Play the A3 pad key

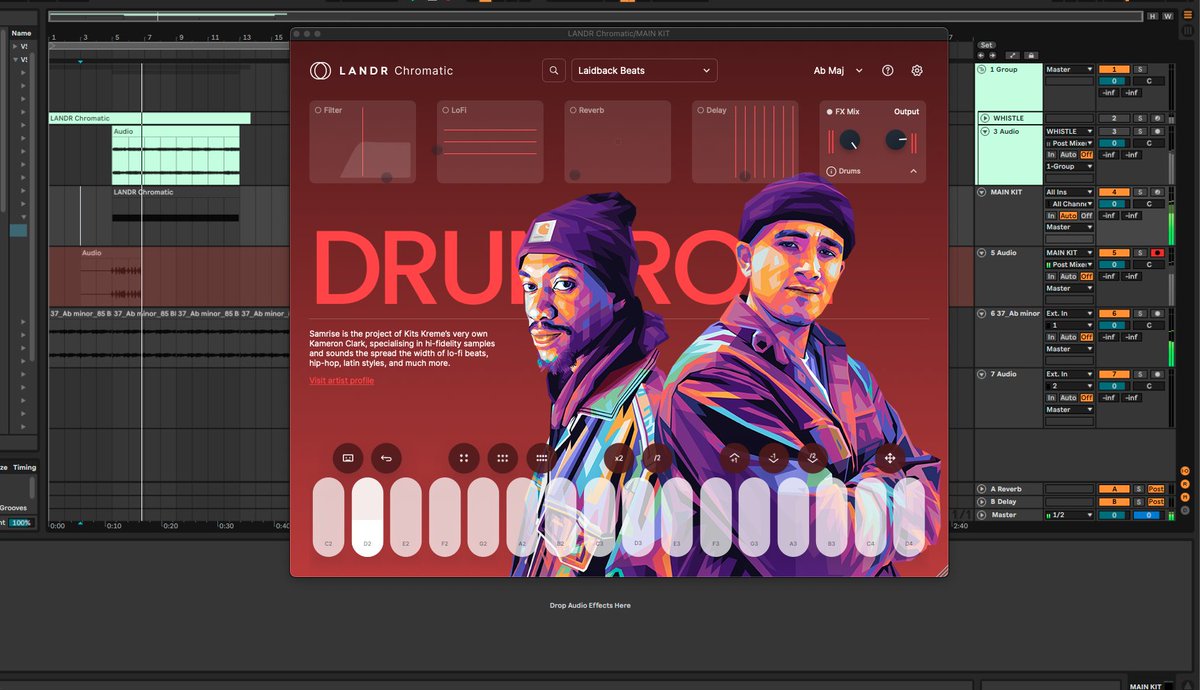793,517
